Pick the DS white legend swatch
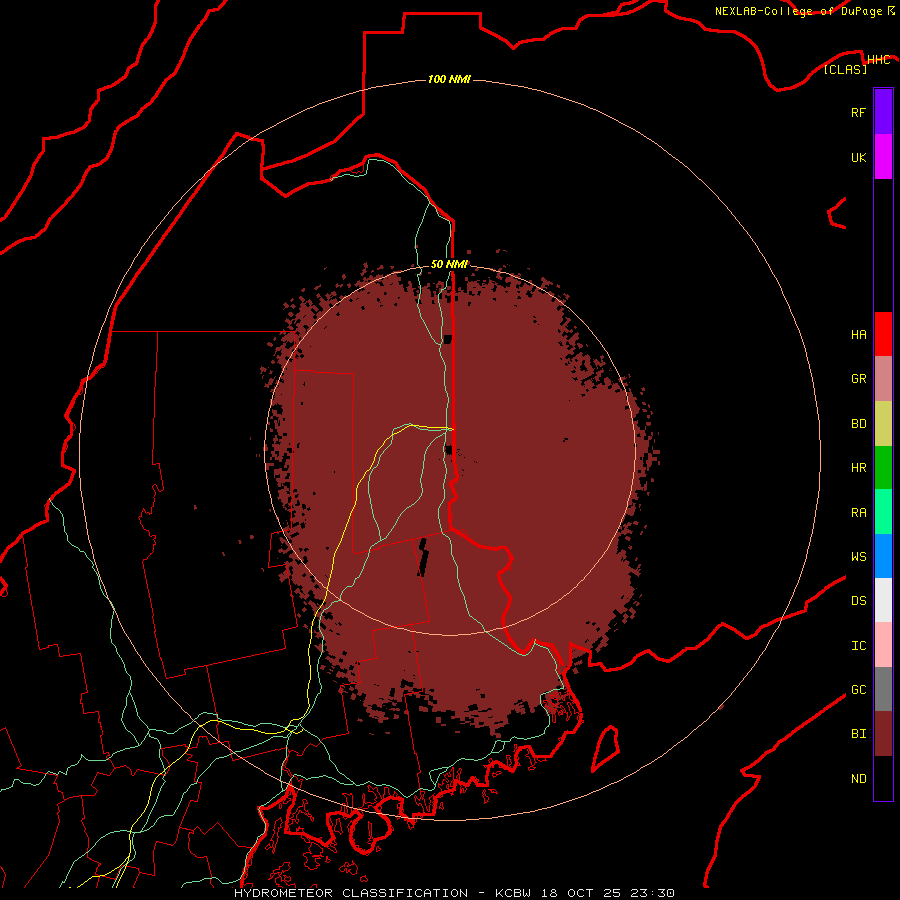Screen dimensions: 900x900 [883, 600]
